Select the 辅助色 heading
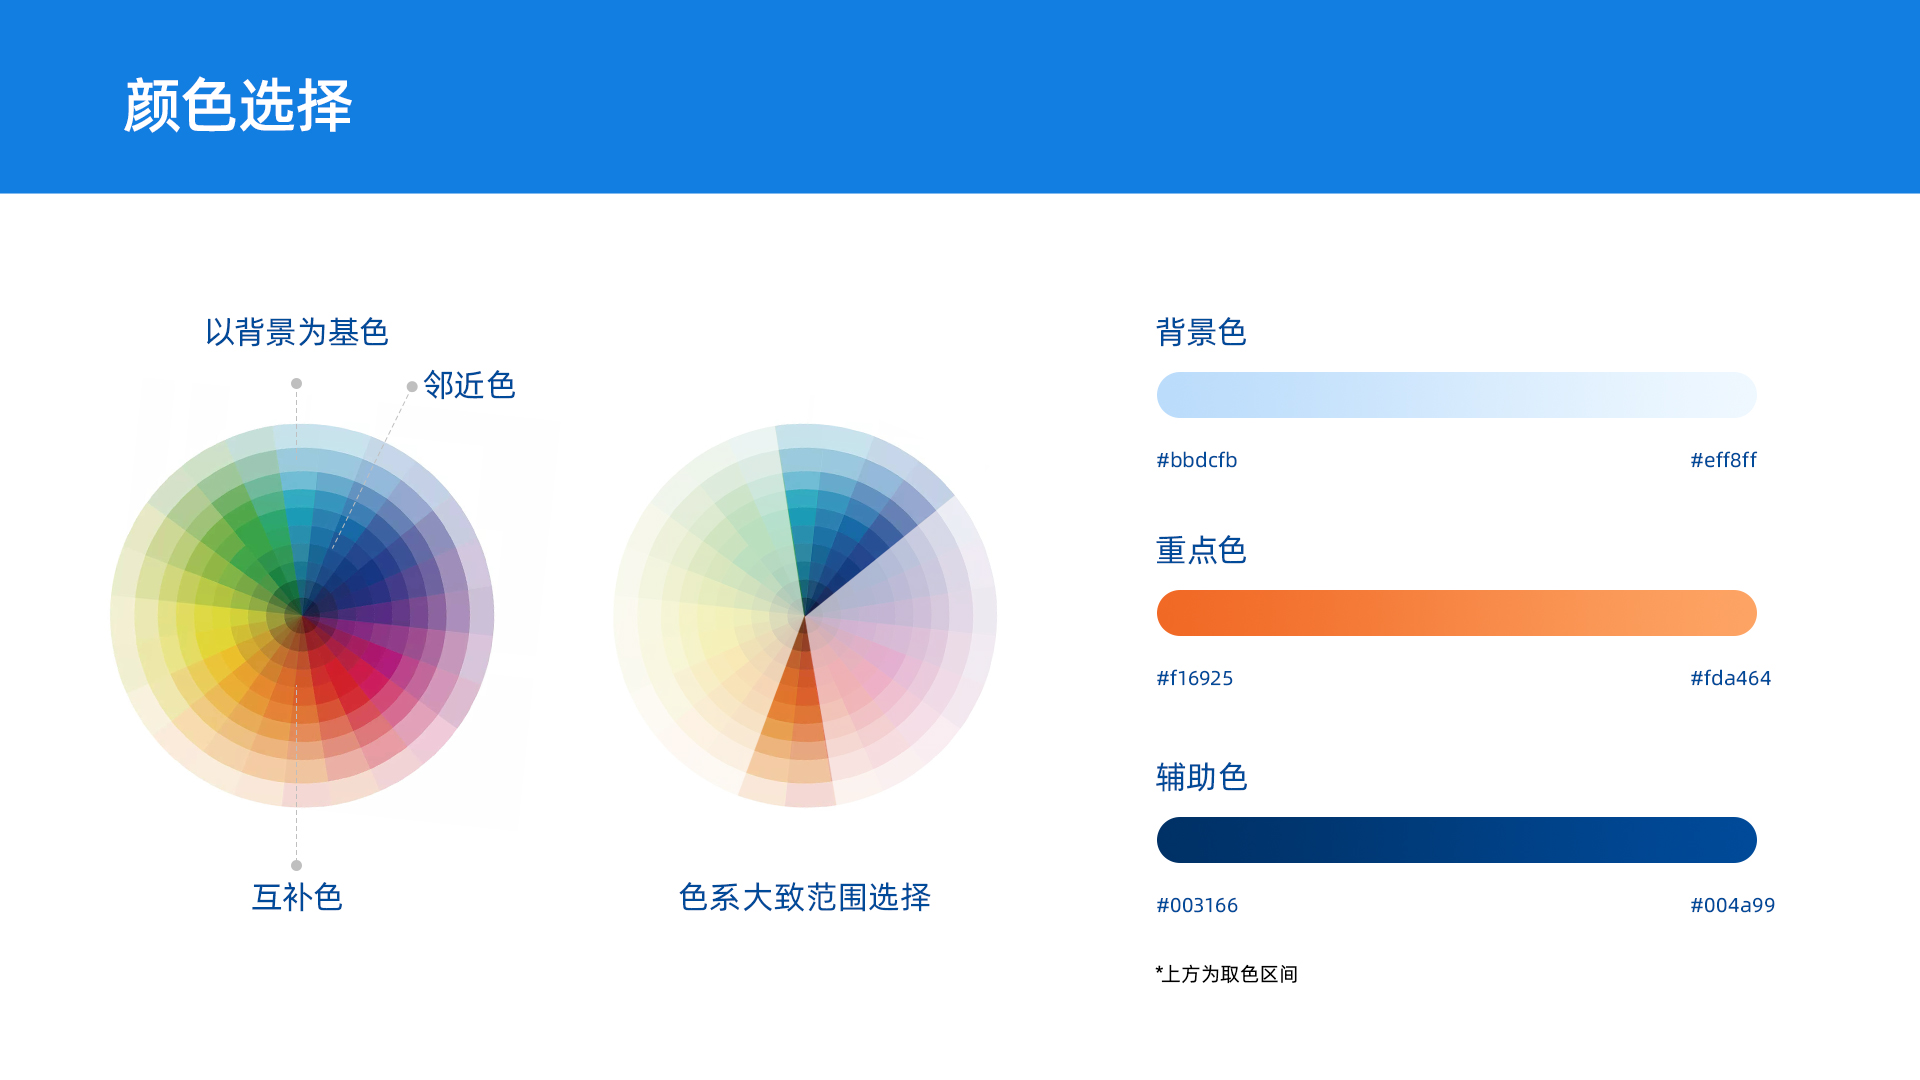1920x1080 pixels. (x=1201, y=777)
